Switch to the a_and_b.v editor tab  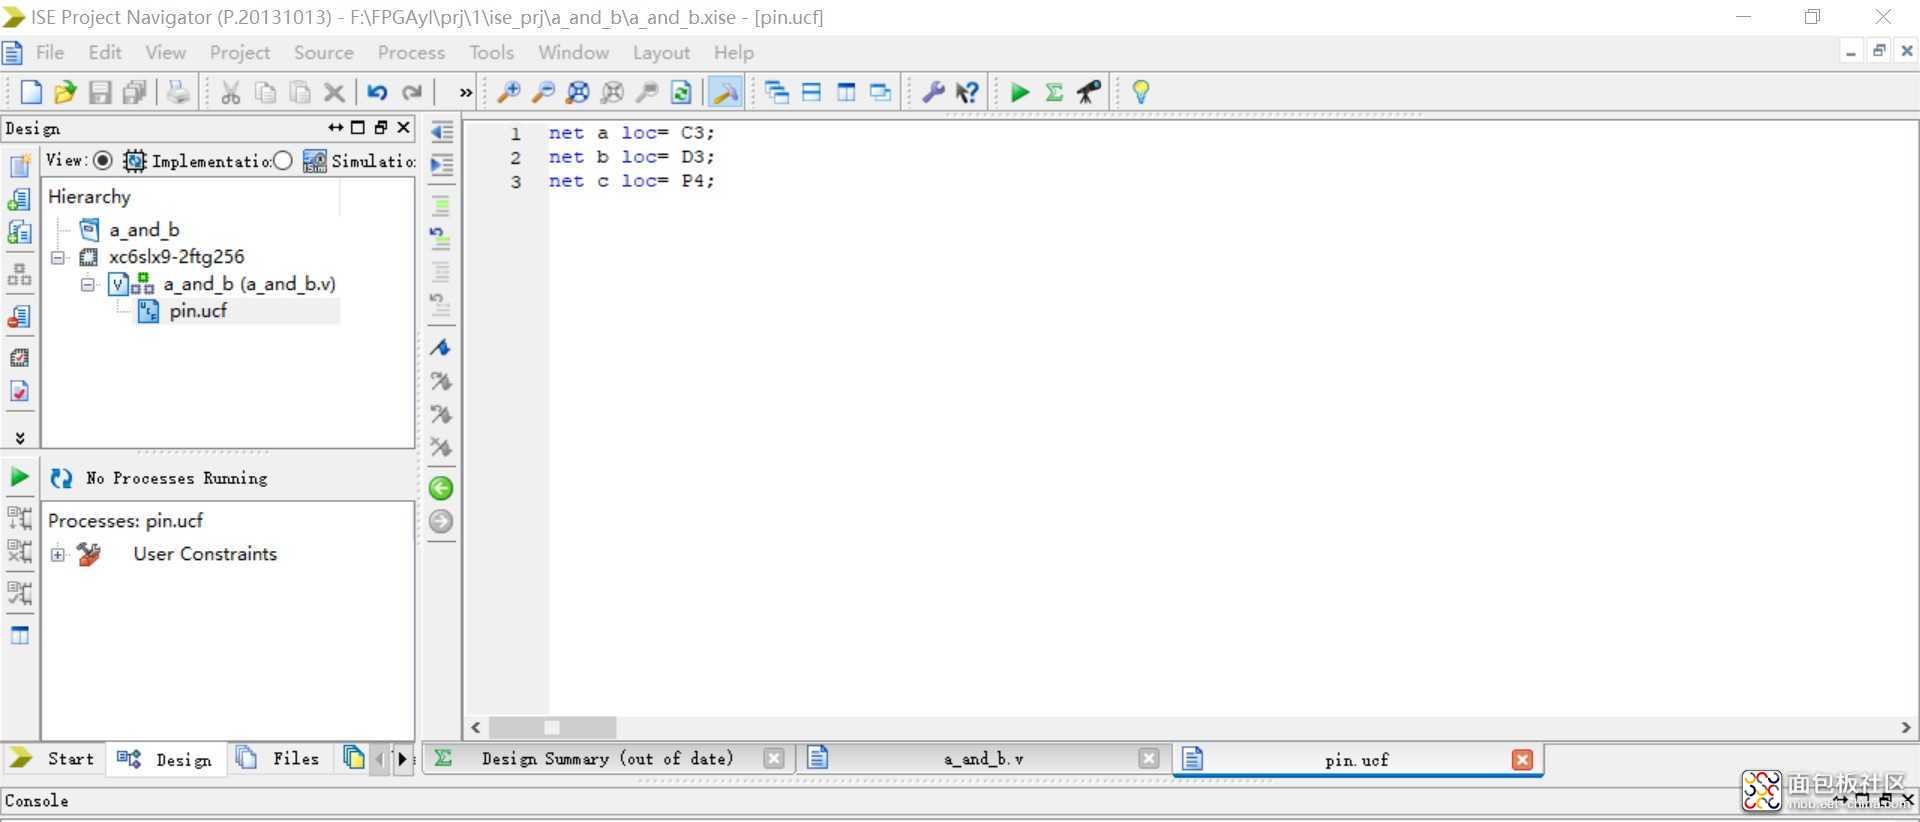[983, 758]
